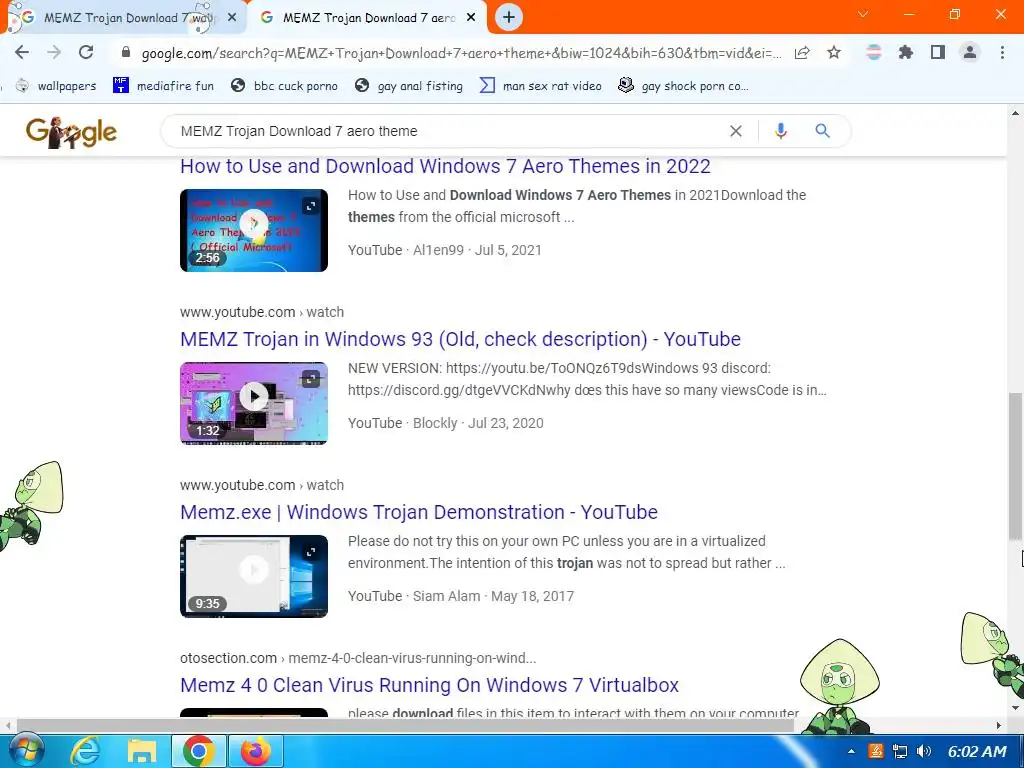This screenshot has height=768, width=1024.
Task: Submit search with magnifier icon
Action: (822, 131)
